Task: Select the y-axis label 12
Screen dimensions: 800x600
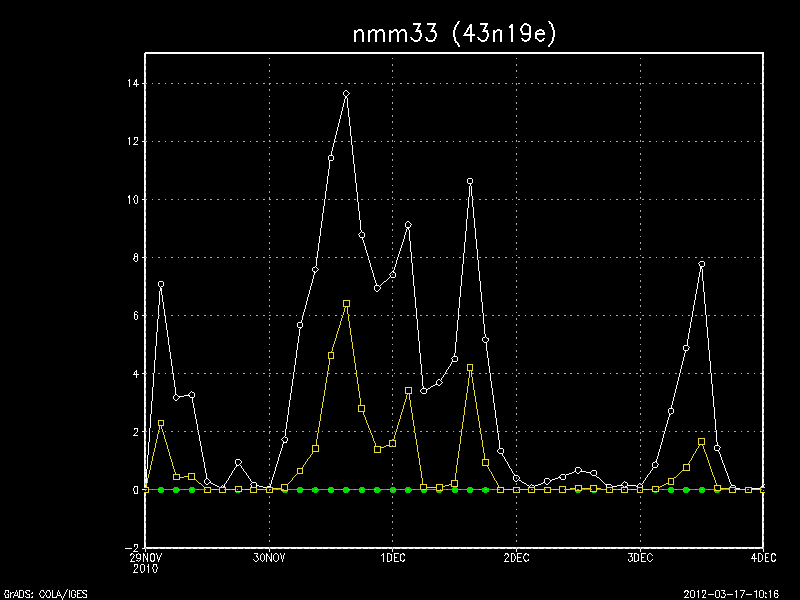Action: click(x=133, y=141)
